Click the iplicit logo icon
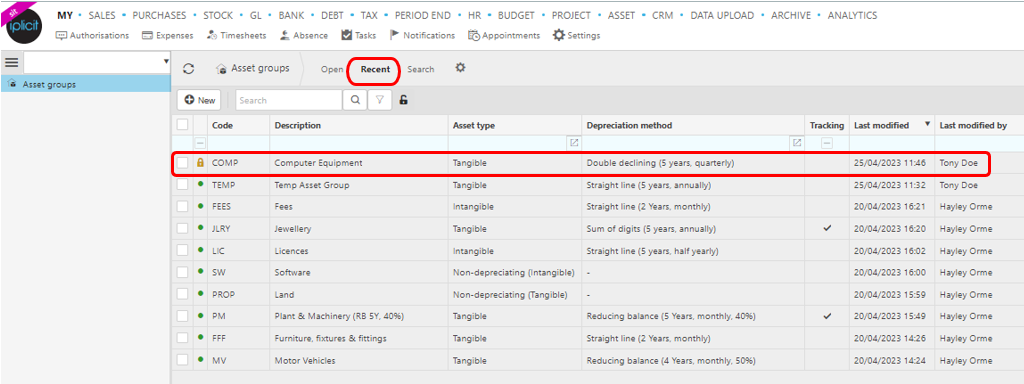The image size is (1024, 384). (24, 25)
